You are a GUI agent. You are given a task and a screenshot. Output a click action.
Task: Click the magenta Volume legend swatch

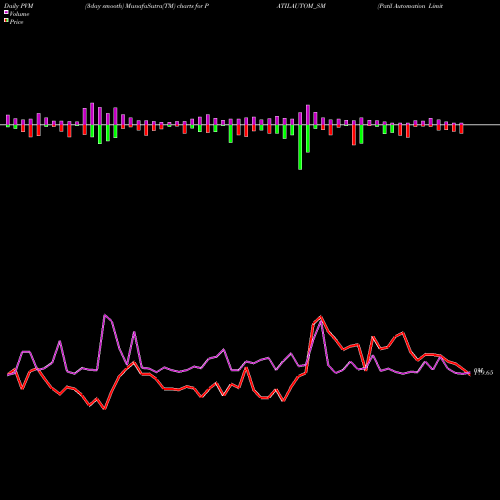[6, 12]
